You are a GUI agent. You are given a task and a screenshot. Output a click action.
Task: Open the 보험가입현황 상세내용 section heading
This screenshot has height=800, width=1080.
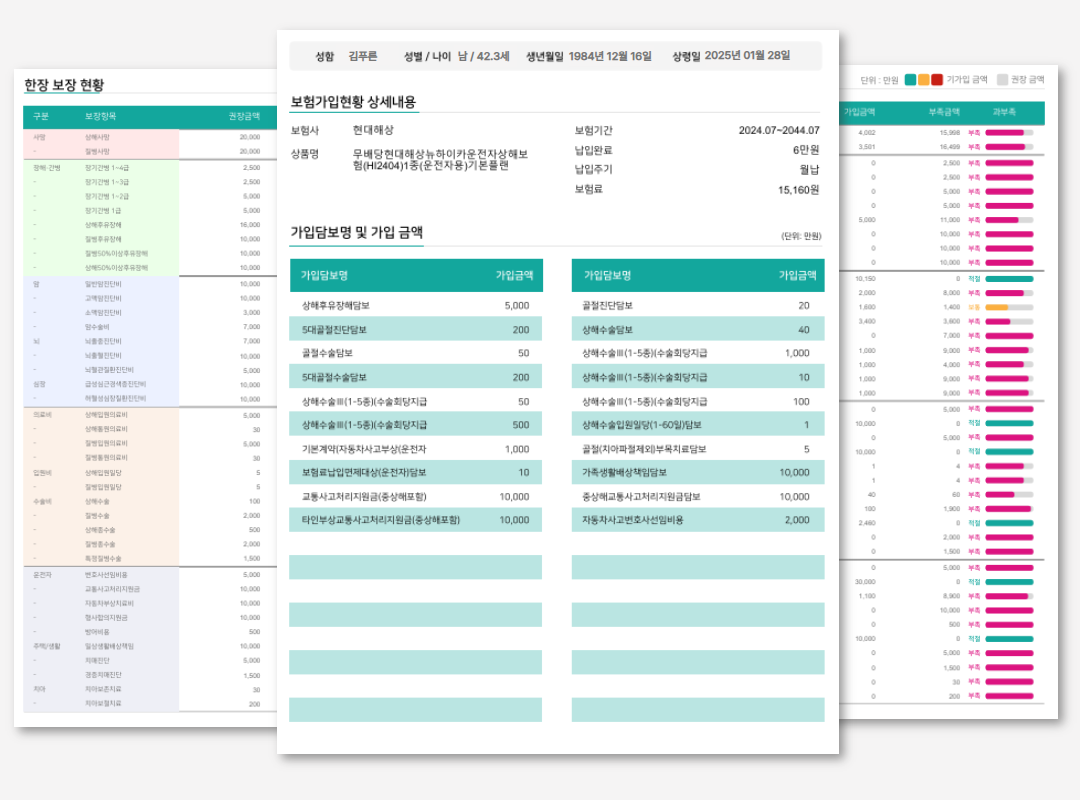(353, 102)
